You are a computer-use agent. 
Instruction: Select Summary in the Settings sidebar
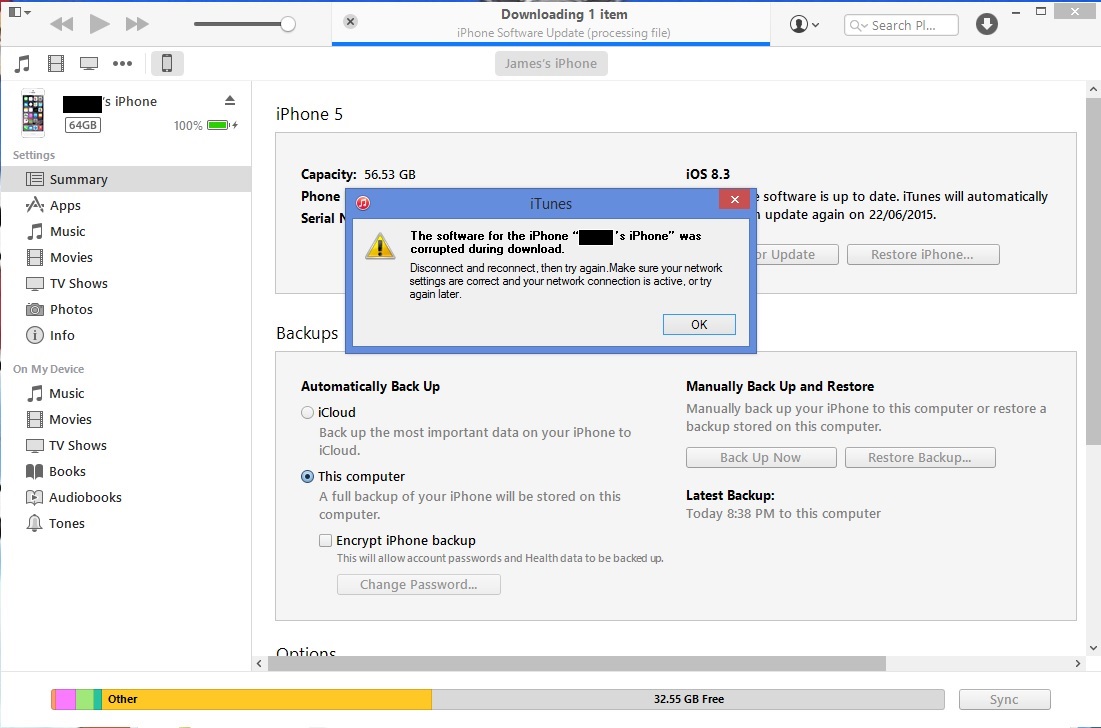(x=126, y=179)
